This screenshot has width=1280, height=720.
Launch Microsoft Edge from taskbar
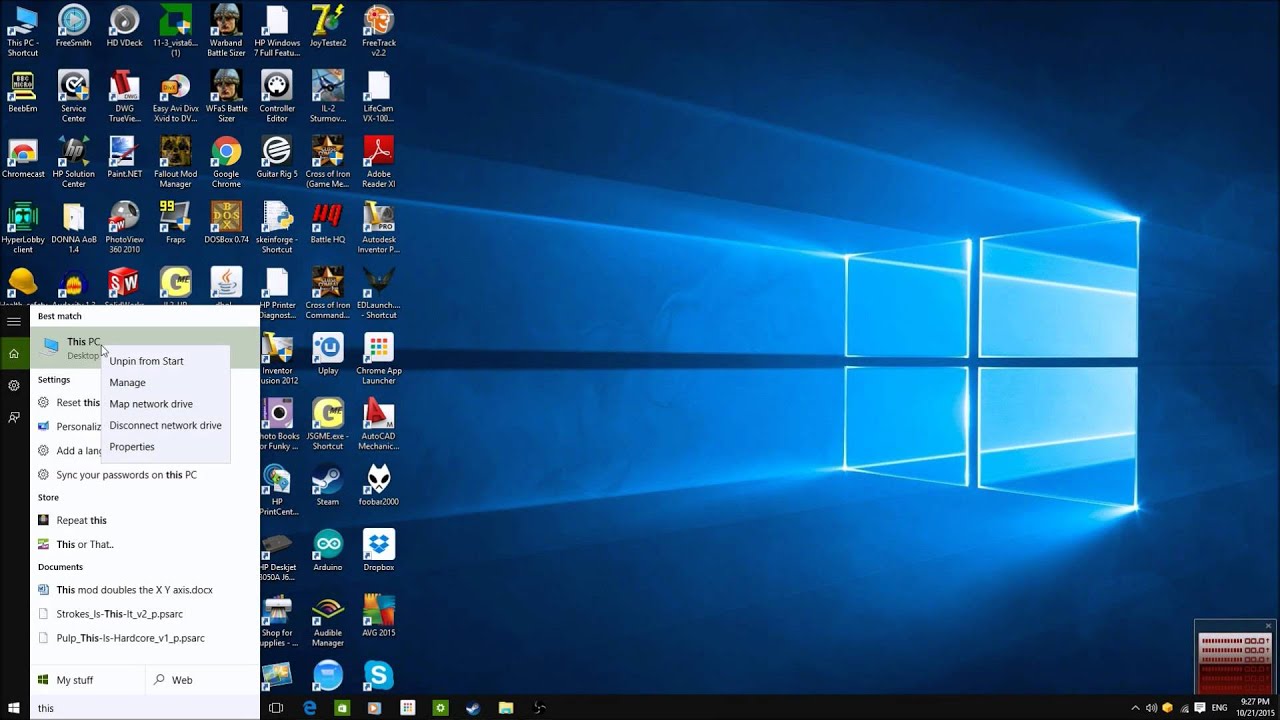[x=310, y=708]
